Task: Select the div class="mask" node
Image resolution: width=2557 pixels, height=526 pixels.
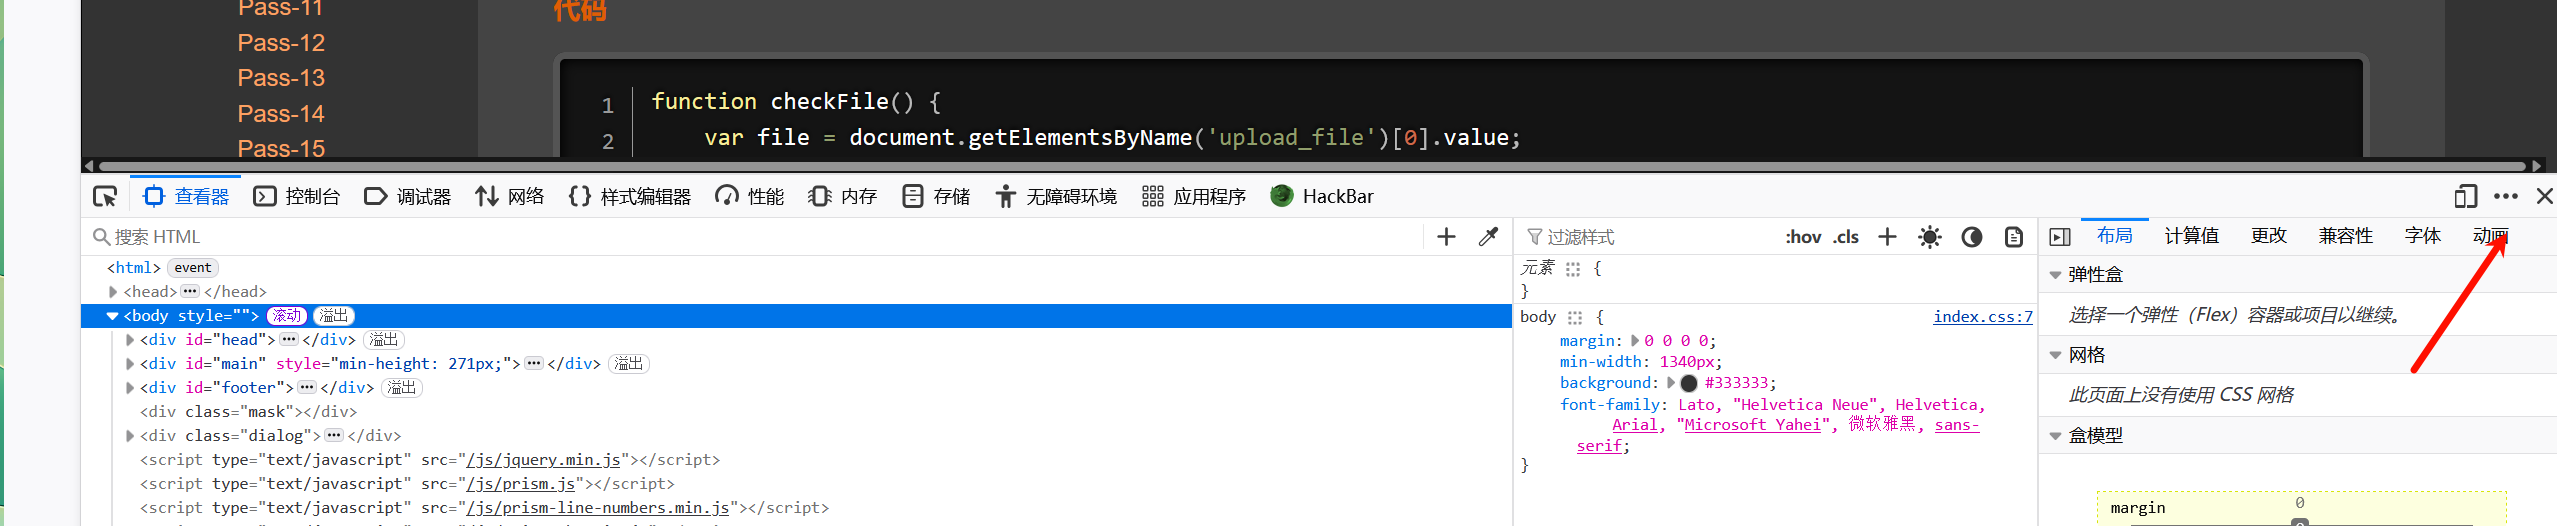Action: (248, 412)
